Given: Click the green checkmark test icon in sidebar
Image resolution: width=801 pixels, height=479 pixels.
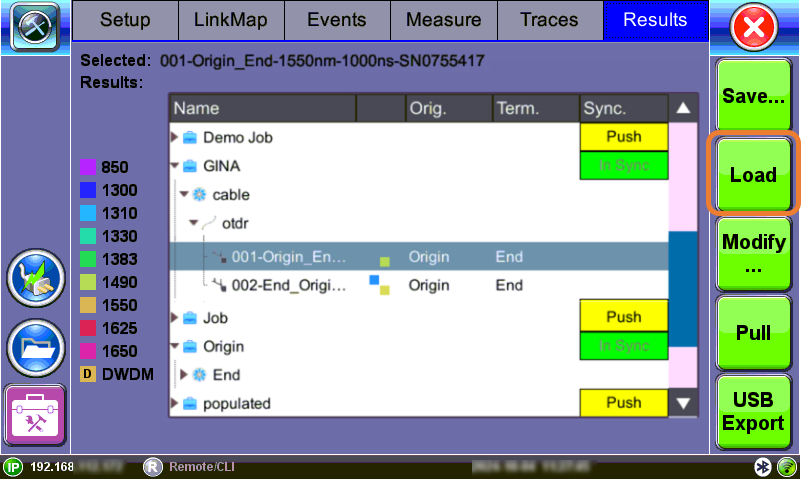Looking at the screenshot, I should point(35,279).
